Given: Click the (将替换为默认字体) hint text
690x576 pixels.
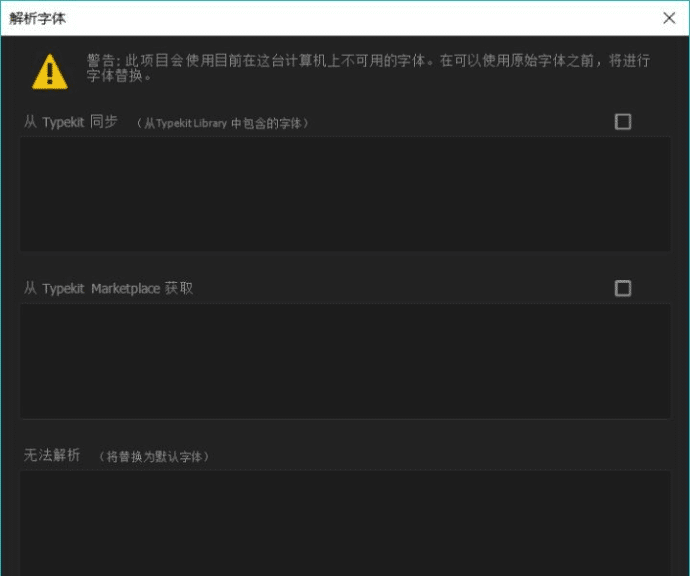Looking at the screenshot, I should click(153, 456).
